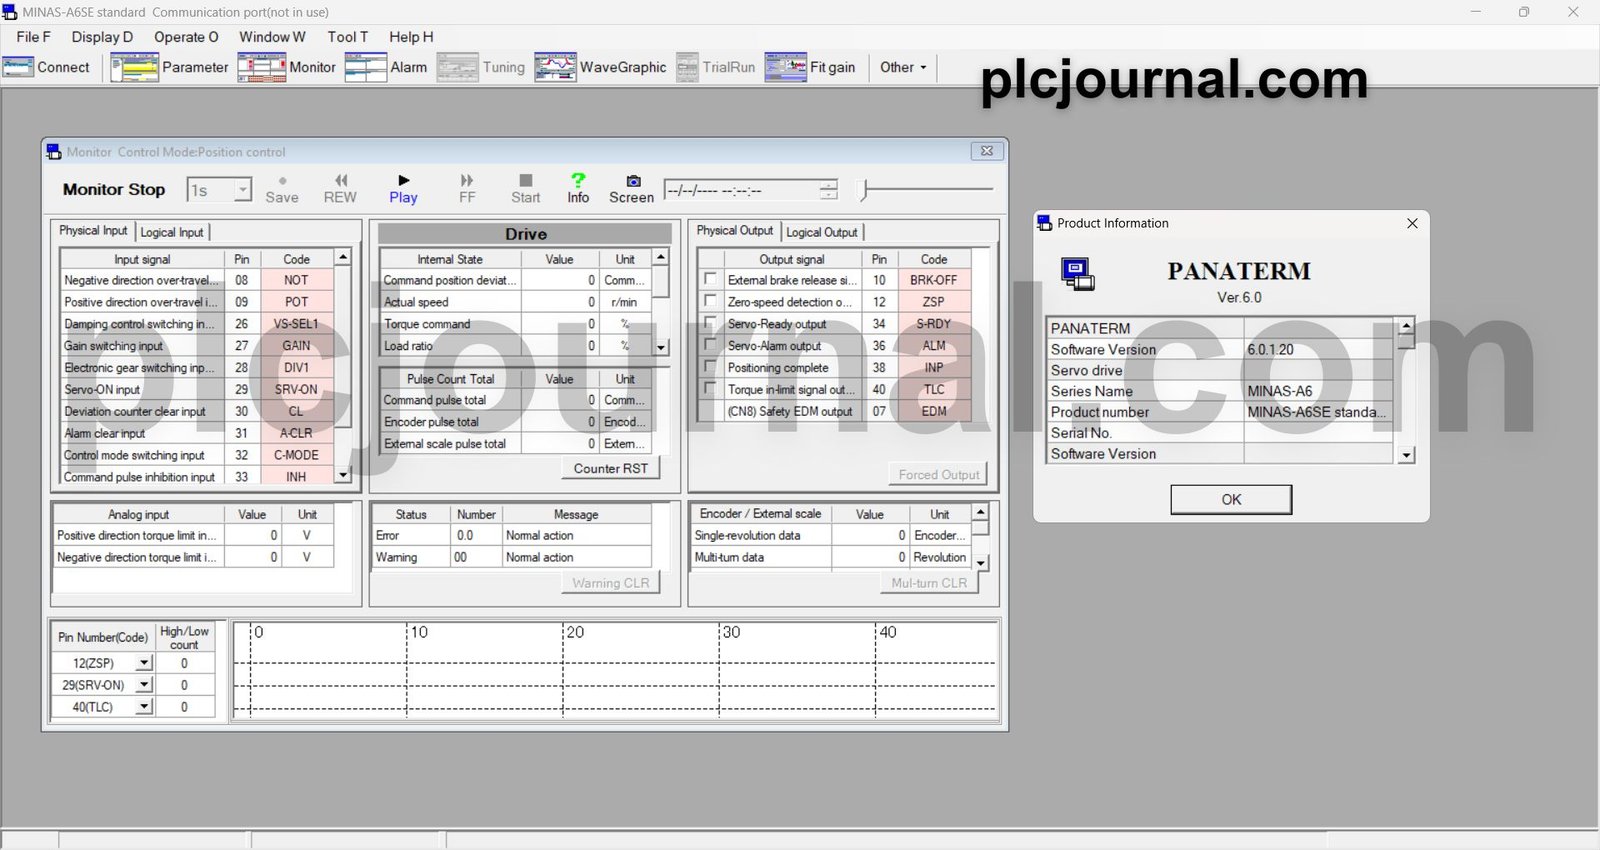Select the Single-revolution data row
The image size is (1600, 850).
[x=831, y=535]
